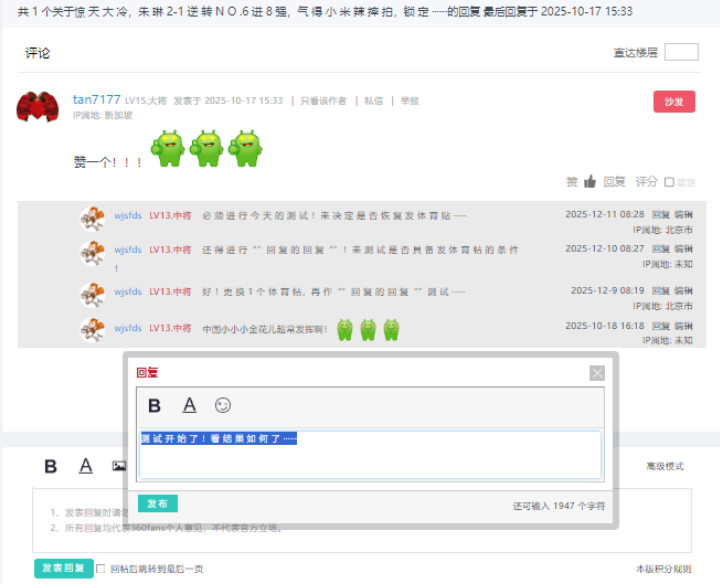Click insert image icon in bottom editor
Screen dimensions: 720x584
119,466
